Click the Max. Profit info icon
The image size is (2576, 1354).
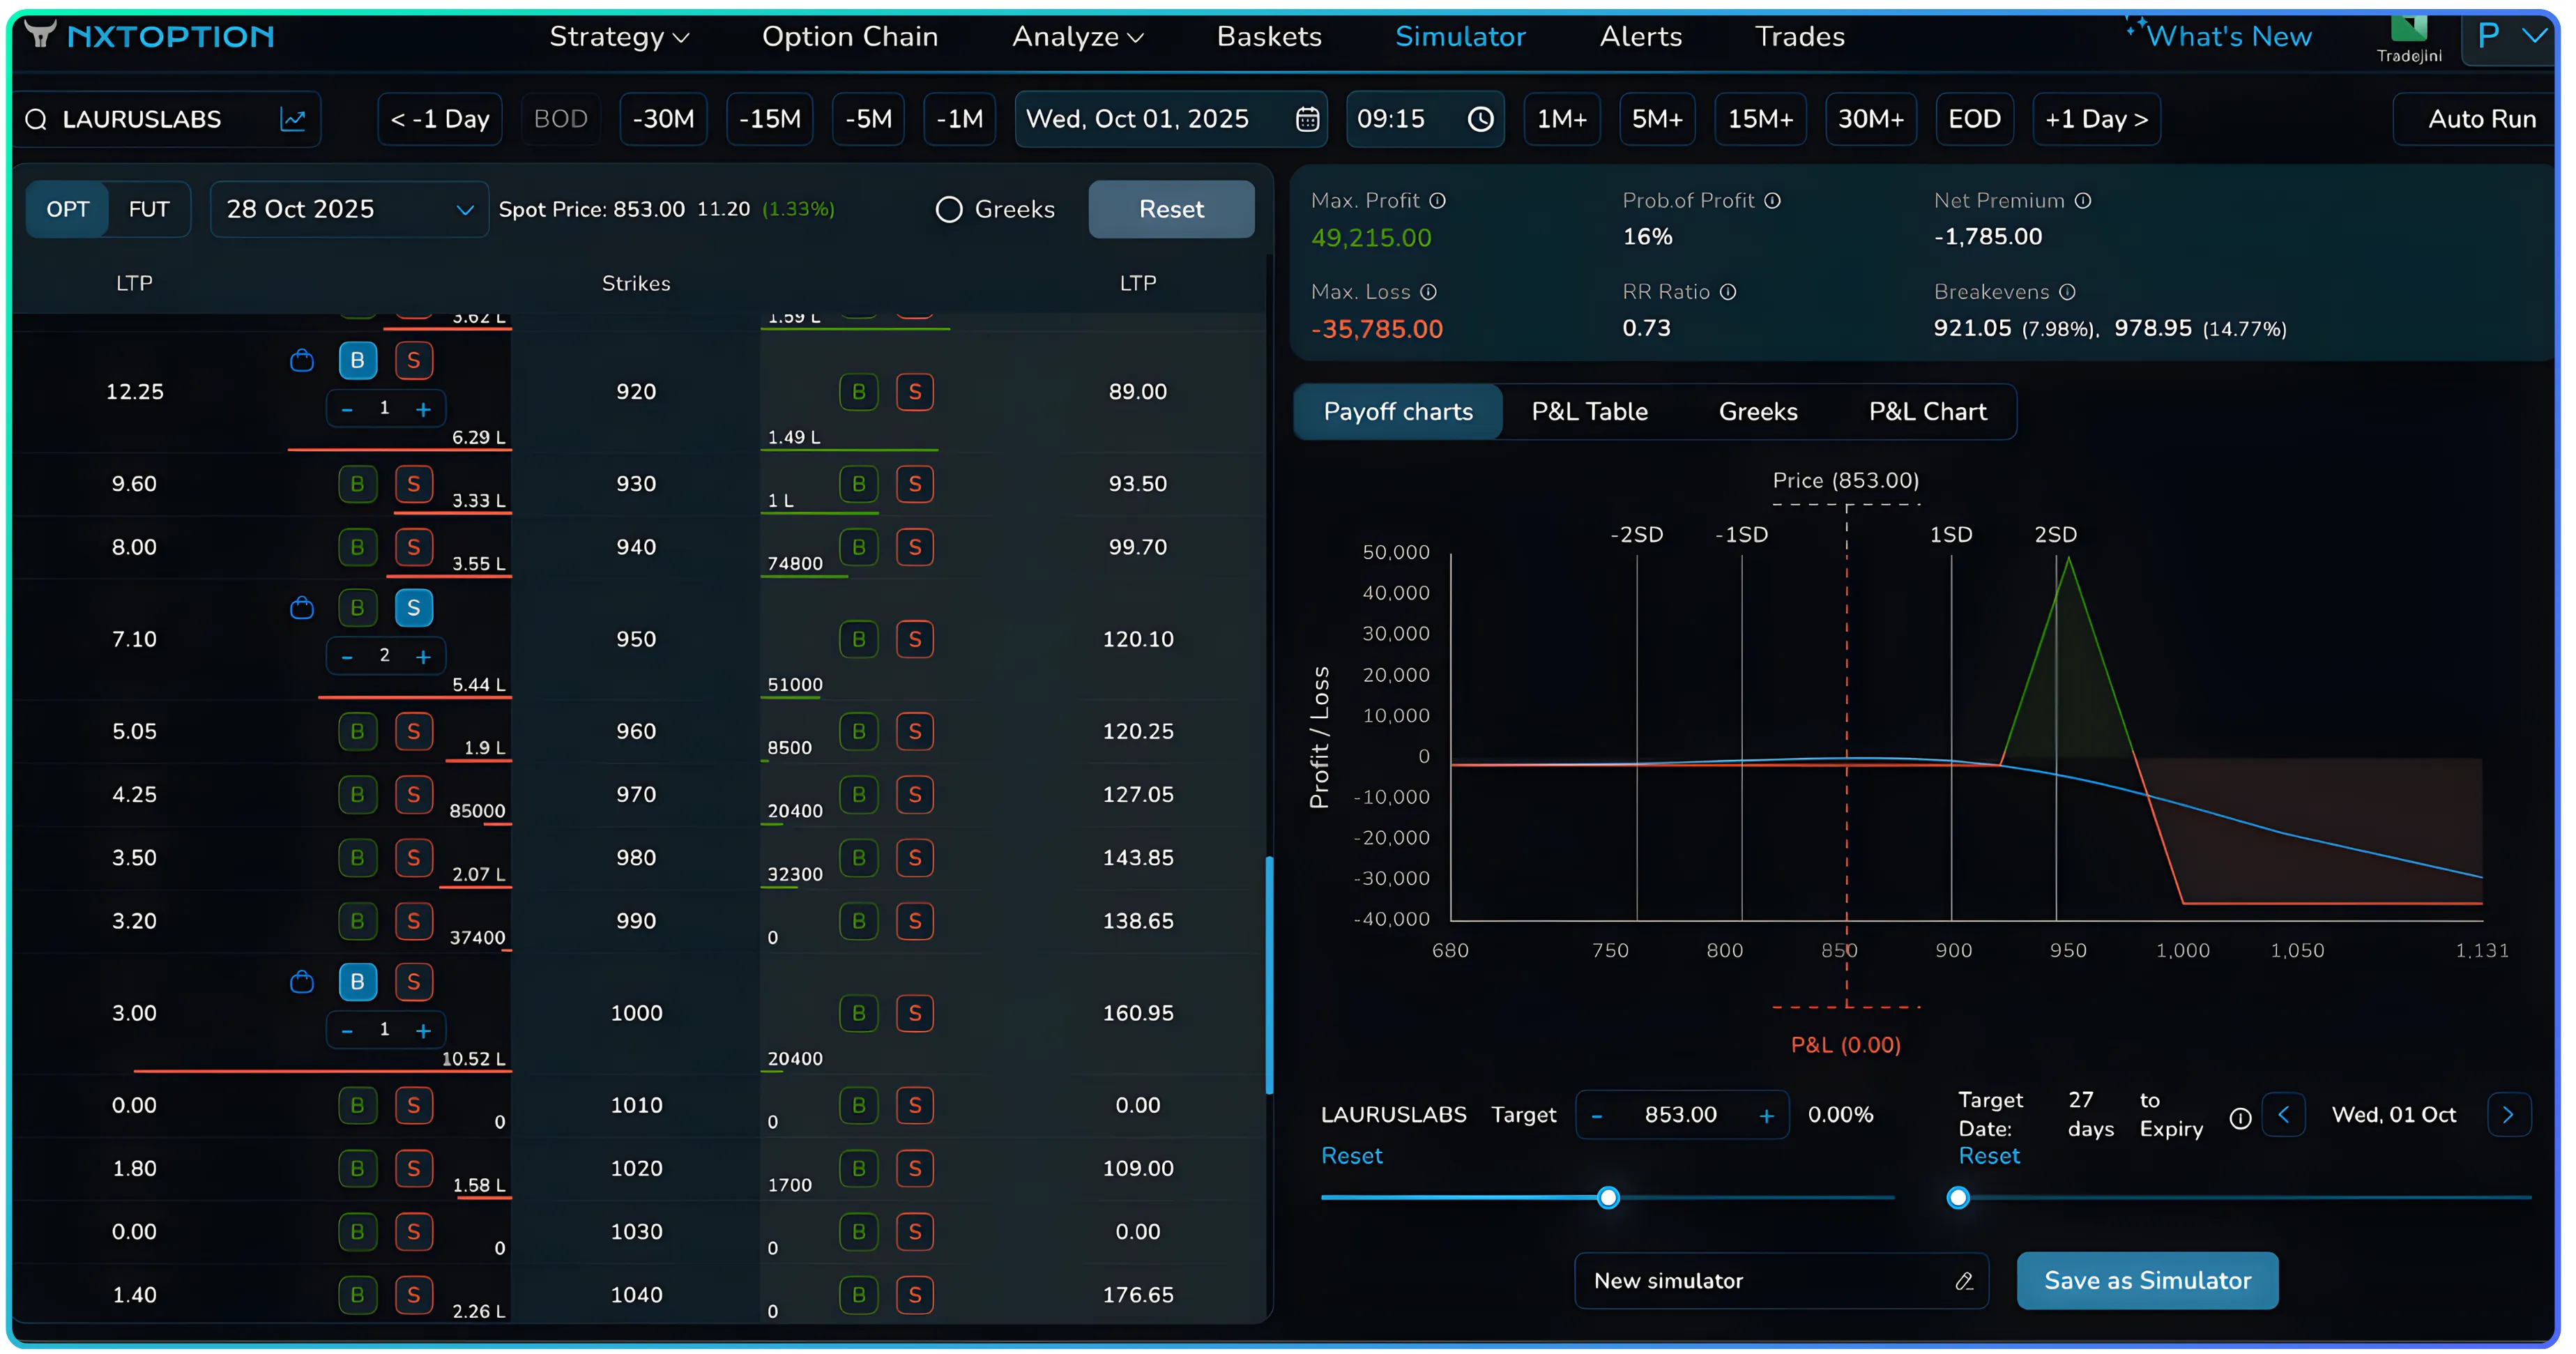[x=1437, y=201]
